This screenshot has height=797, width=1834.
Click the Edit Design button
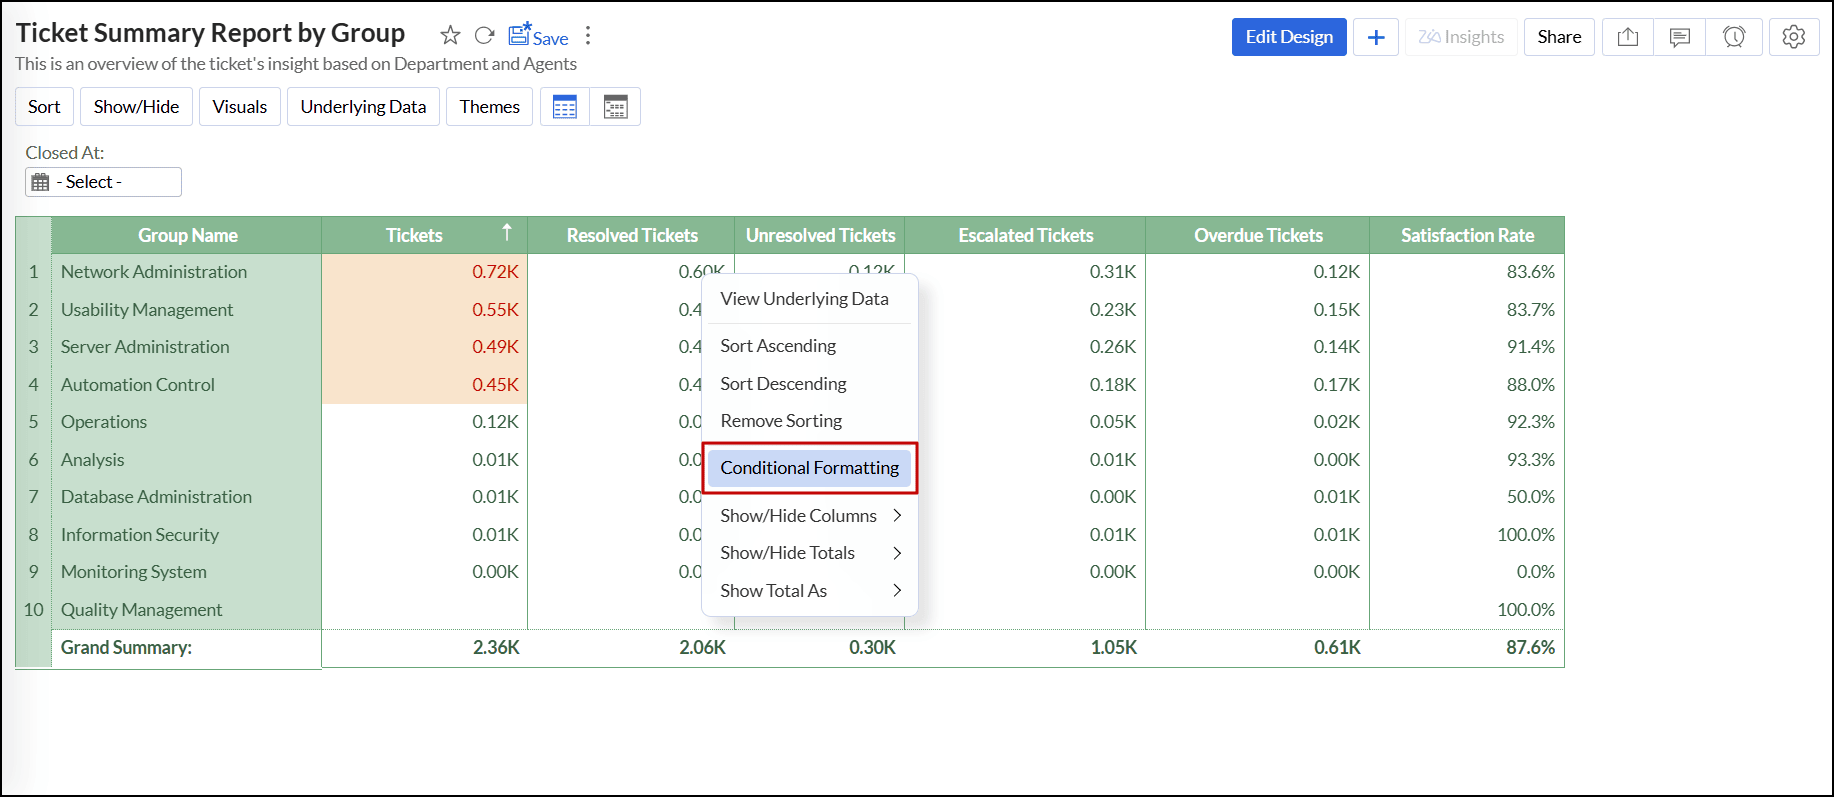[1288, 37]
